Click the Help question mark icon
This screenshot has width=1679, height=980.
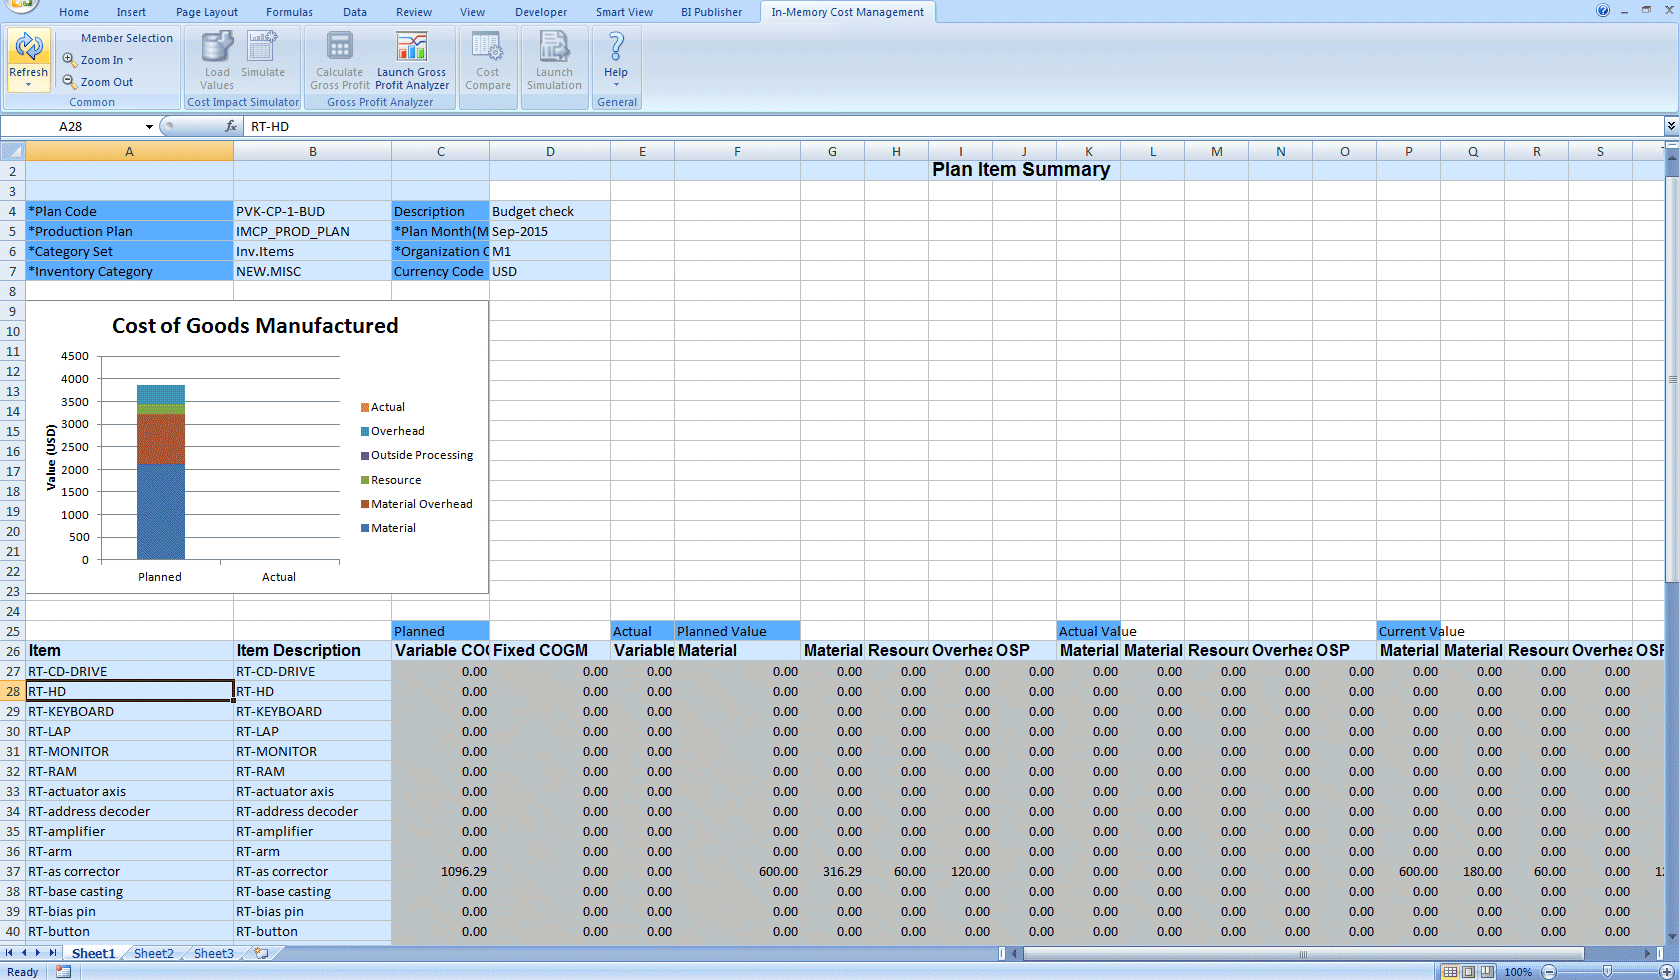pyautogui.click(x=616, y=46)
